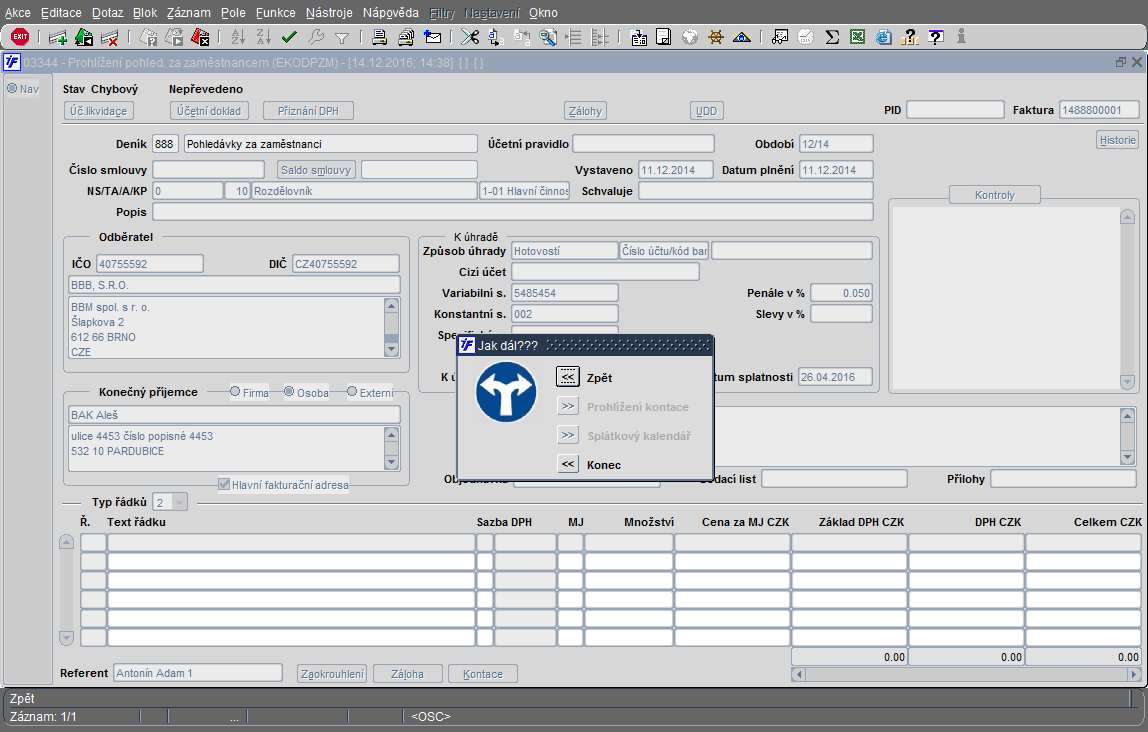
Task: Click the red EXIT icon in toolbar
Action: [19, 37]
